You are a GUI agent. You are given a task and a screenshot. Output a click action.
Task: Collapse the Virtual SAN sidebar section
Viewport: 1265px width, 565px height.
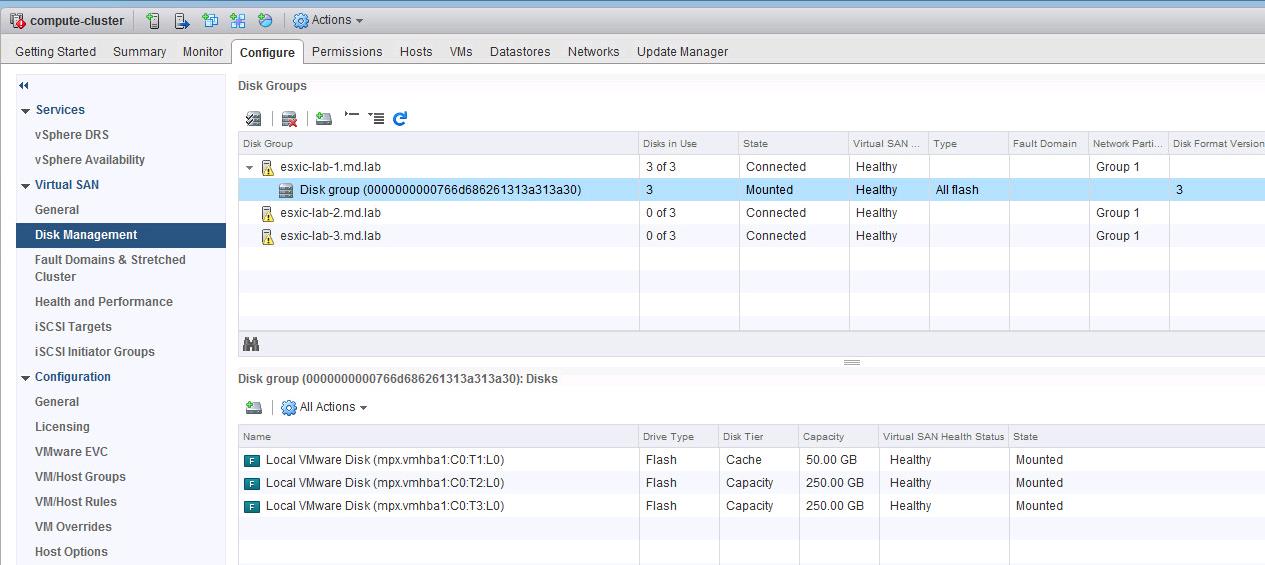pos(25,186)
